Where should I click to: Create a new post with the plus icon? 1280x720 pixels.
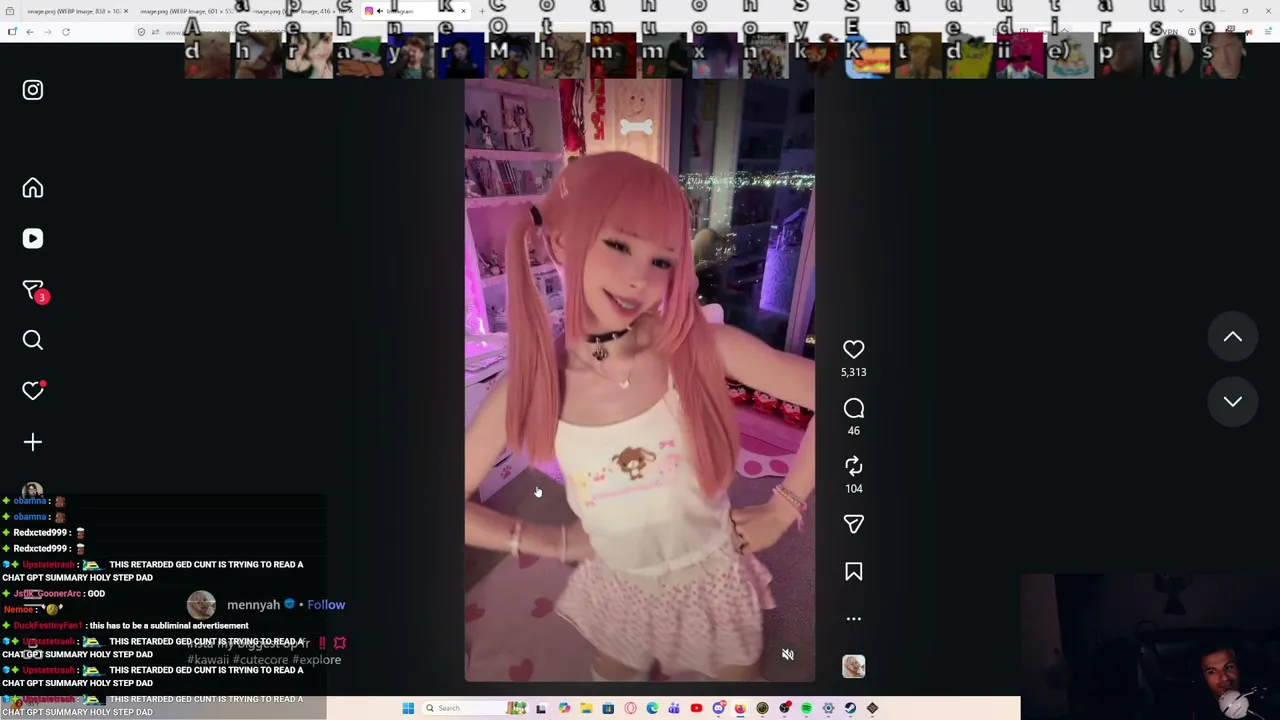(33, 442)
